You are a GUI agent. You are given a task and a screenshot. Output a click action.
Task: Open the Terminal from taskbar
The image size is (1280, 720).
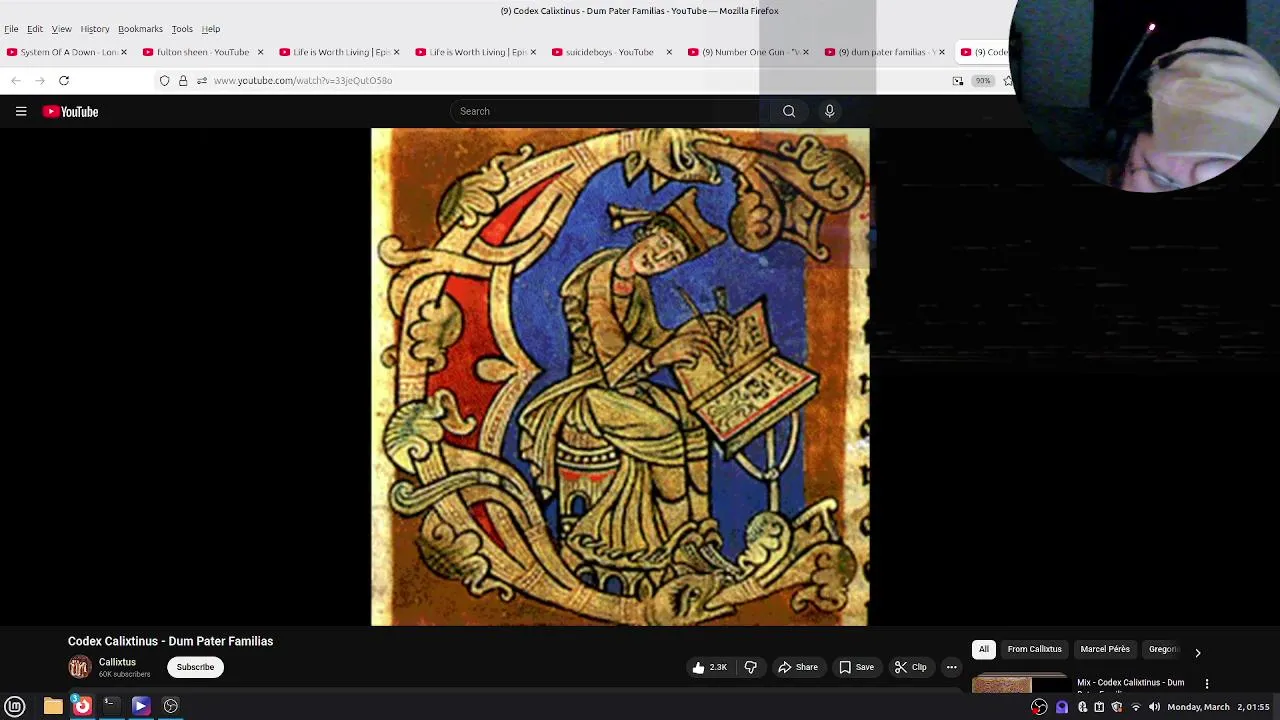[111, 706]
